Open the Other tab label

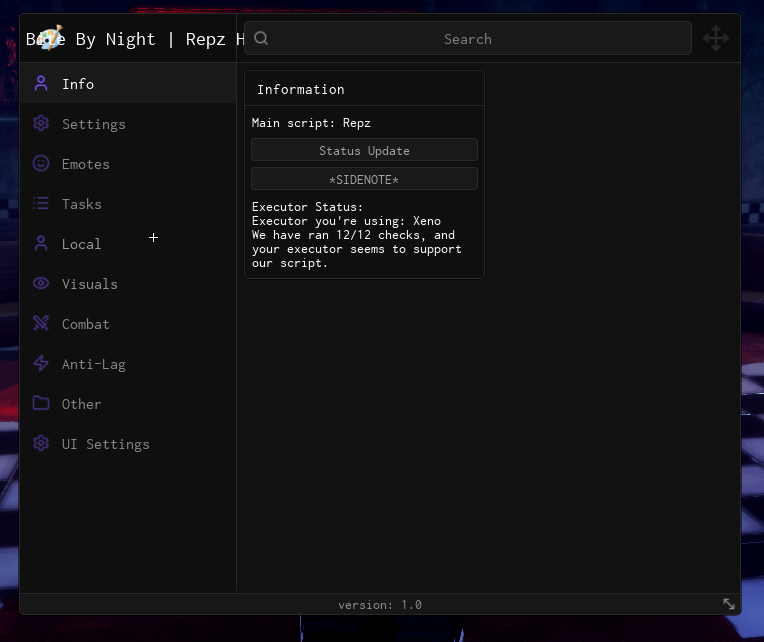click(81, 404)
